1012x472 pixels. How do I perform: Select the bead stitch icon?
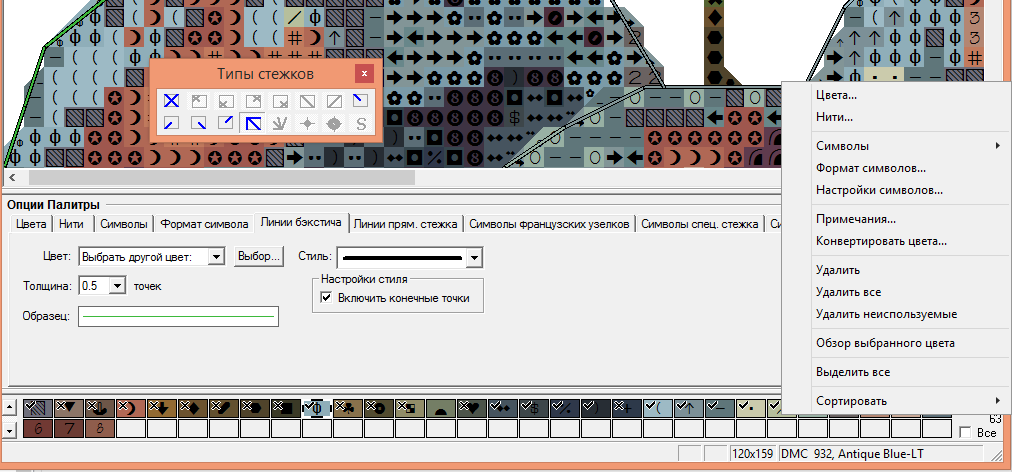pyautogui.click(x=334, y=123)
